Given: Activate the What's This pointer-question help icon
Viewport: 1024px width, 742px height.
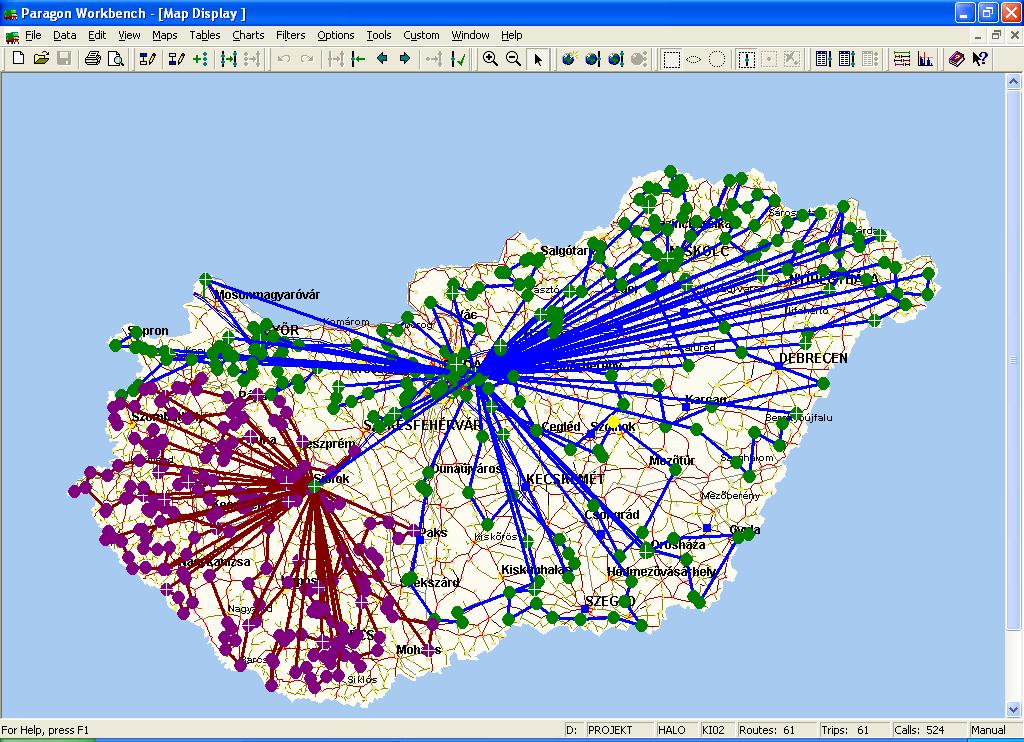Looking at the screenshot, I should point(980,59).
